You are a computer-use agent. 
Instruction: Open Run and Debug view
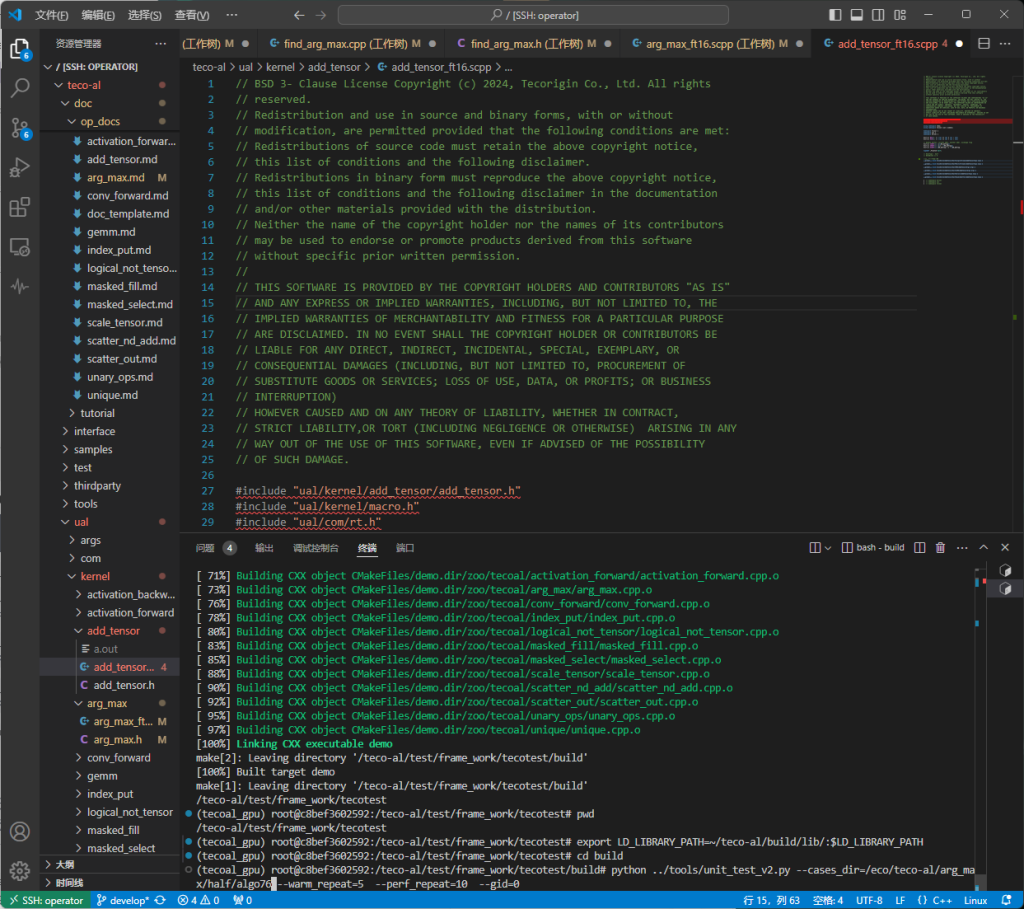19,168
